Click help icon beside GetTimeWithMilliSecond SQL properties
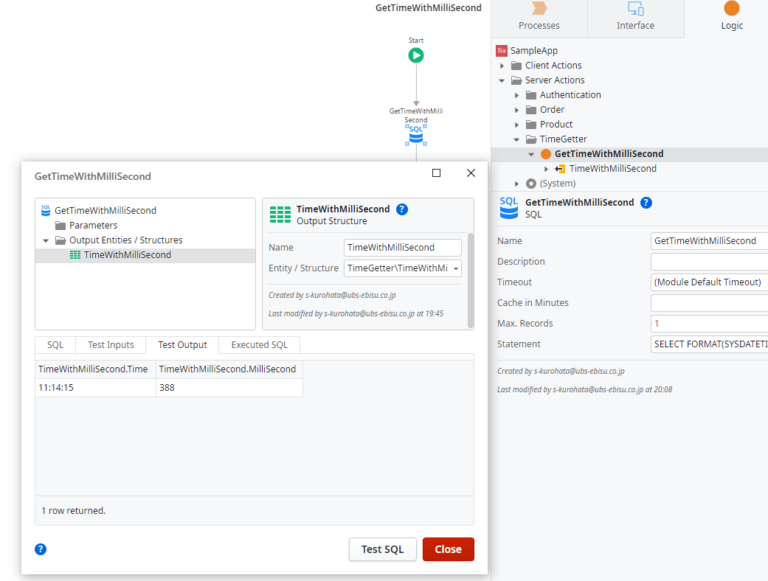768x581 pixels. [646, 203]
